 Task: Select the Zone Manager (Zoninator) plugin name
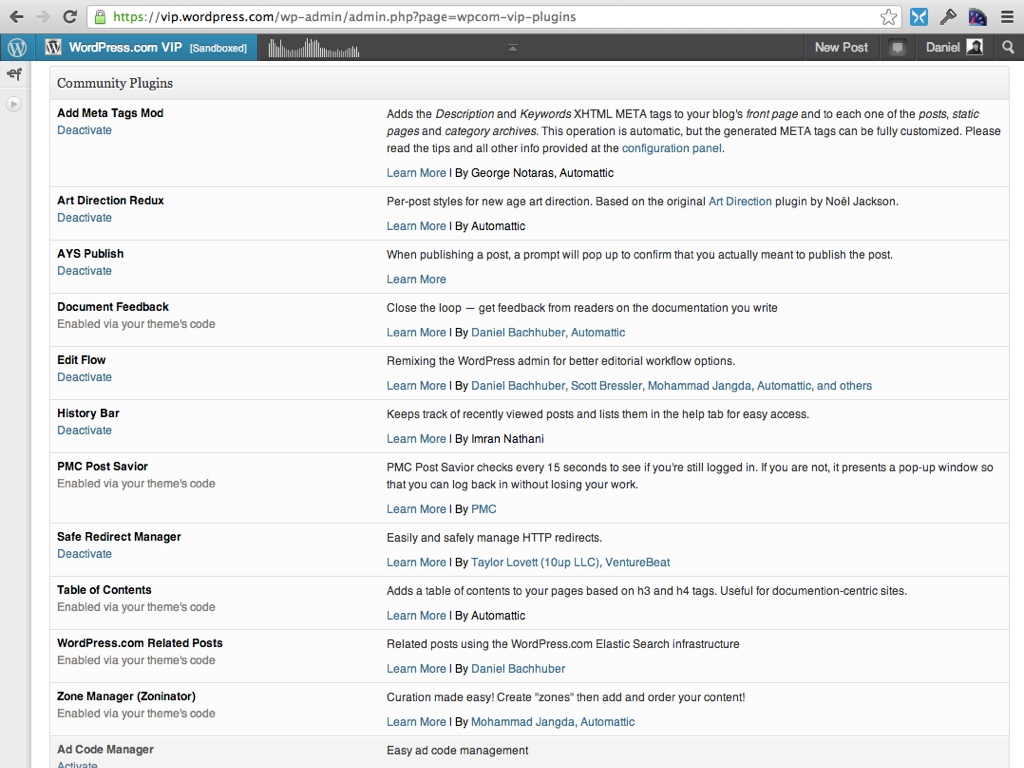(126, 696)
